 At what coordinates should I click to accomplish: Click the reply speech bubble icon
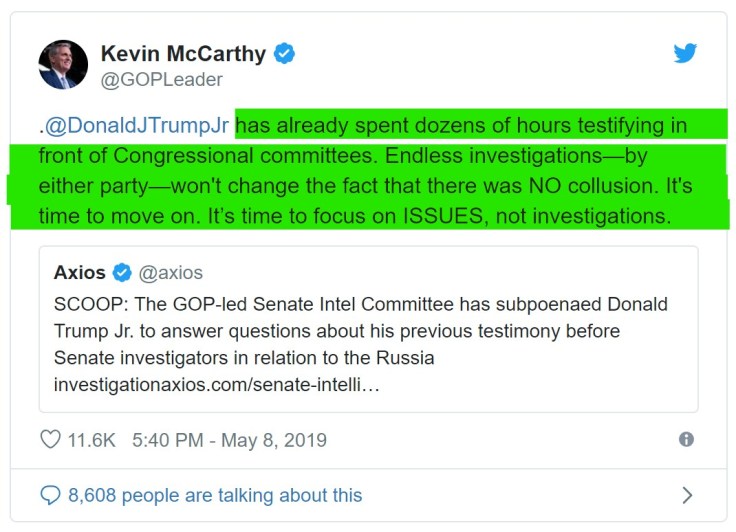tap(50, 495)
